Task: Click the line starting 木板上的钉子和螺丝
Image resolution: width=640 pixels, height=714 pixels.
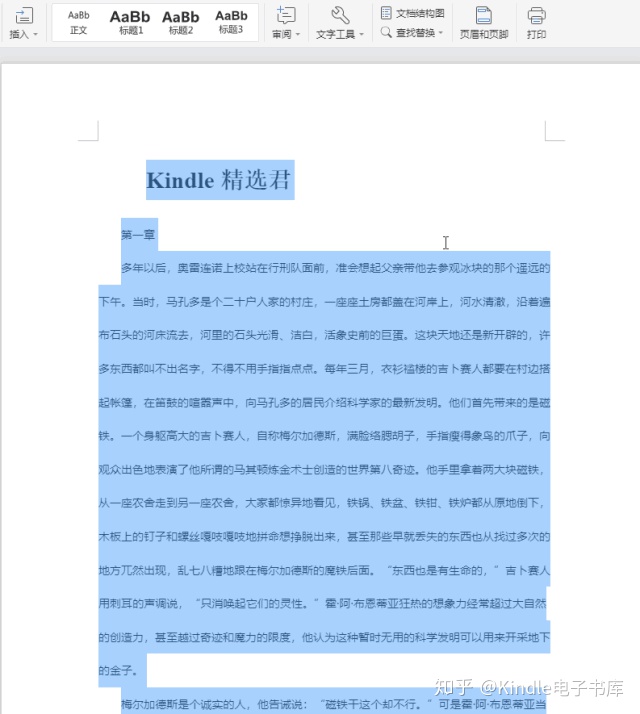Action: (x=324, y=536)
